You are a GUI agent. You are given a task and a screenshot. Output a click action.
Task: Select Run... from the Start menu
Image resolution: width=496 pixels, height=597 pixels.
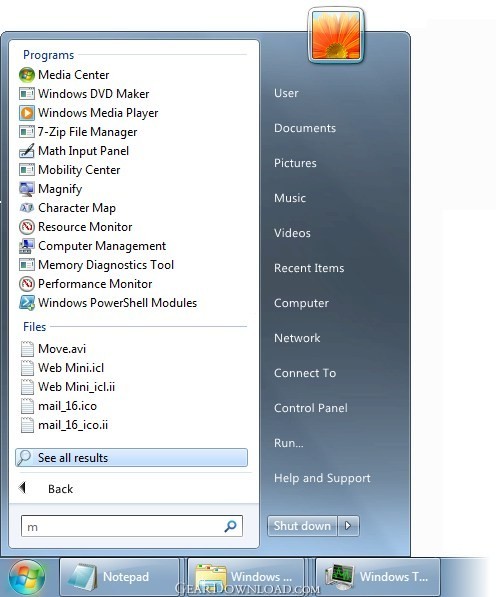289,443
